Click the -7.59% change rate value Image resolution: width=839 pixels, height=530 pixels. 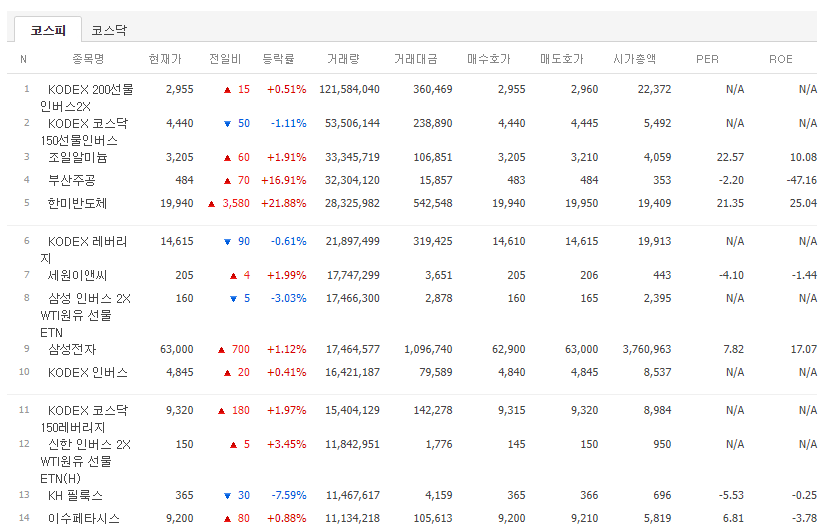[289, 495]
